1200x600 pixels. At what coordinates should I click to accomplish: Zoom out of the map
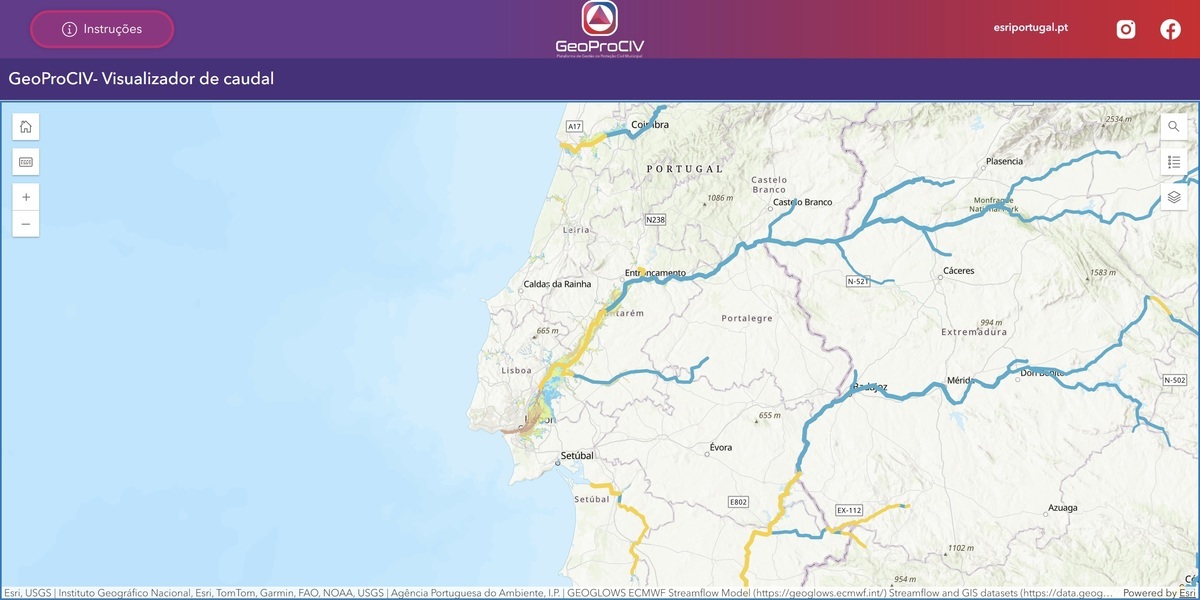pyautogui.click(x=26, y=224)
